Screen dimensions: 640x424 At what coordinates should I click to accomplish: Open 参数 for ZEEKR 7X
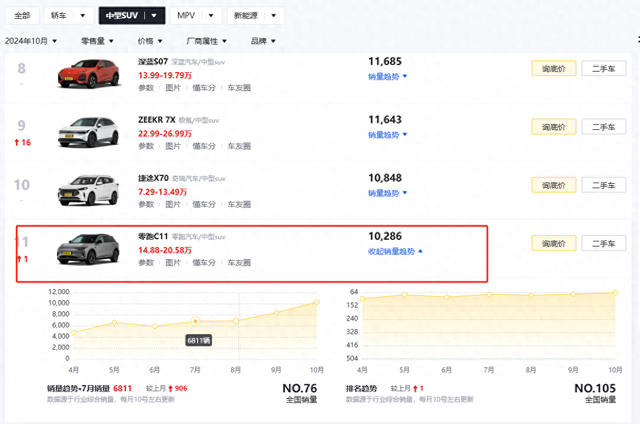pos(146,146)
